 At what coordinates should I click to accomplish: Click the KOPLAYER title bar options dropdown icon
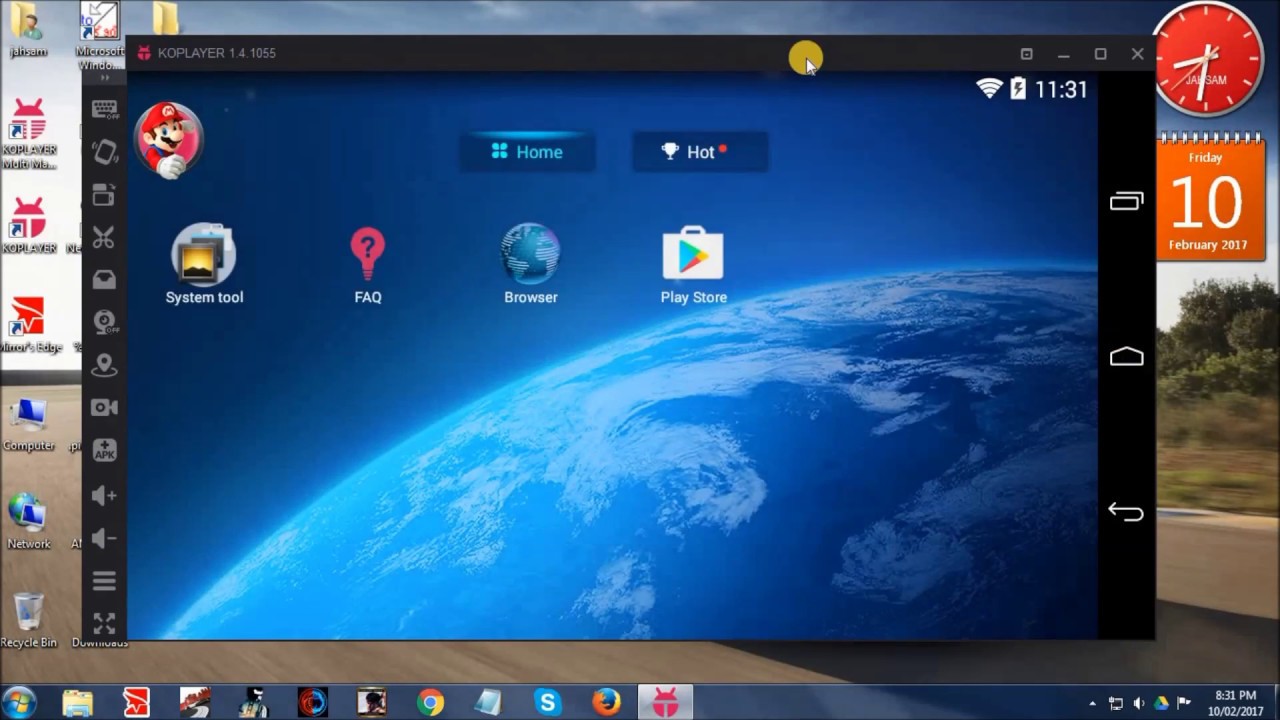pyautogui.click(x=1026, y=54)
